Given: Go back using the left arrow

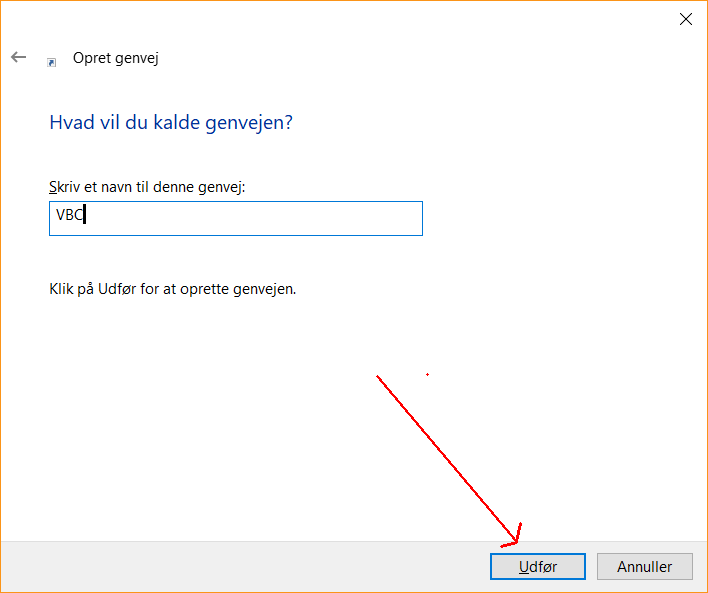Looking at the screenshot, I should [x=19, y=57].
